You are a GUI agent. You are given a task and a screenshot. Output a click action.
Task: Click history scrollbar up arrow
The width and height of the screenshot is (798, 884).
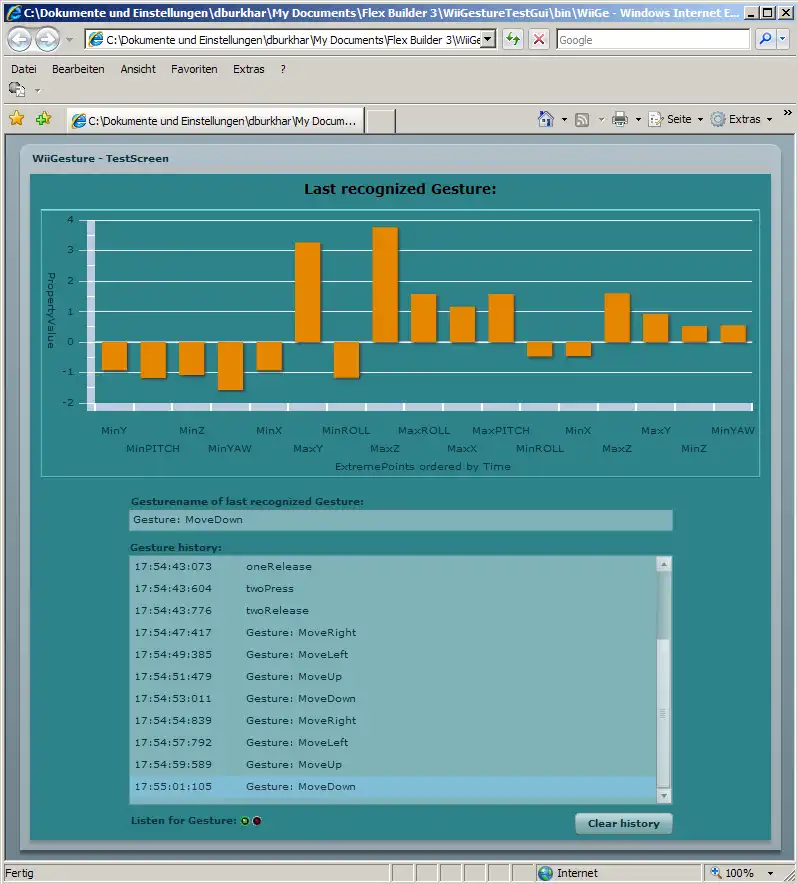pyautogui.click(x=664, y=564)
